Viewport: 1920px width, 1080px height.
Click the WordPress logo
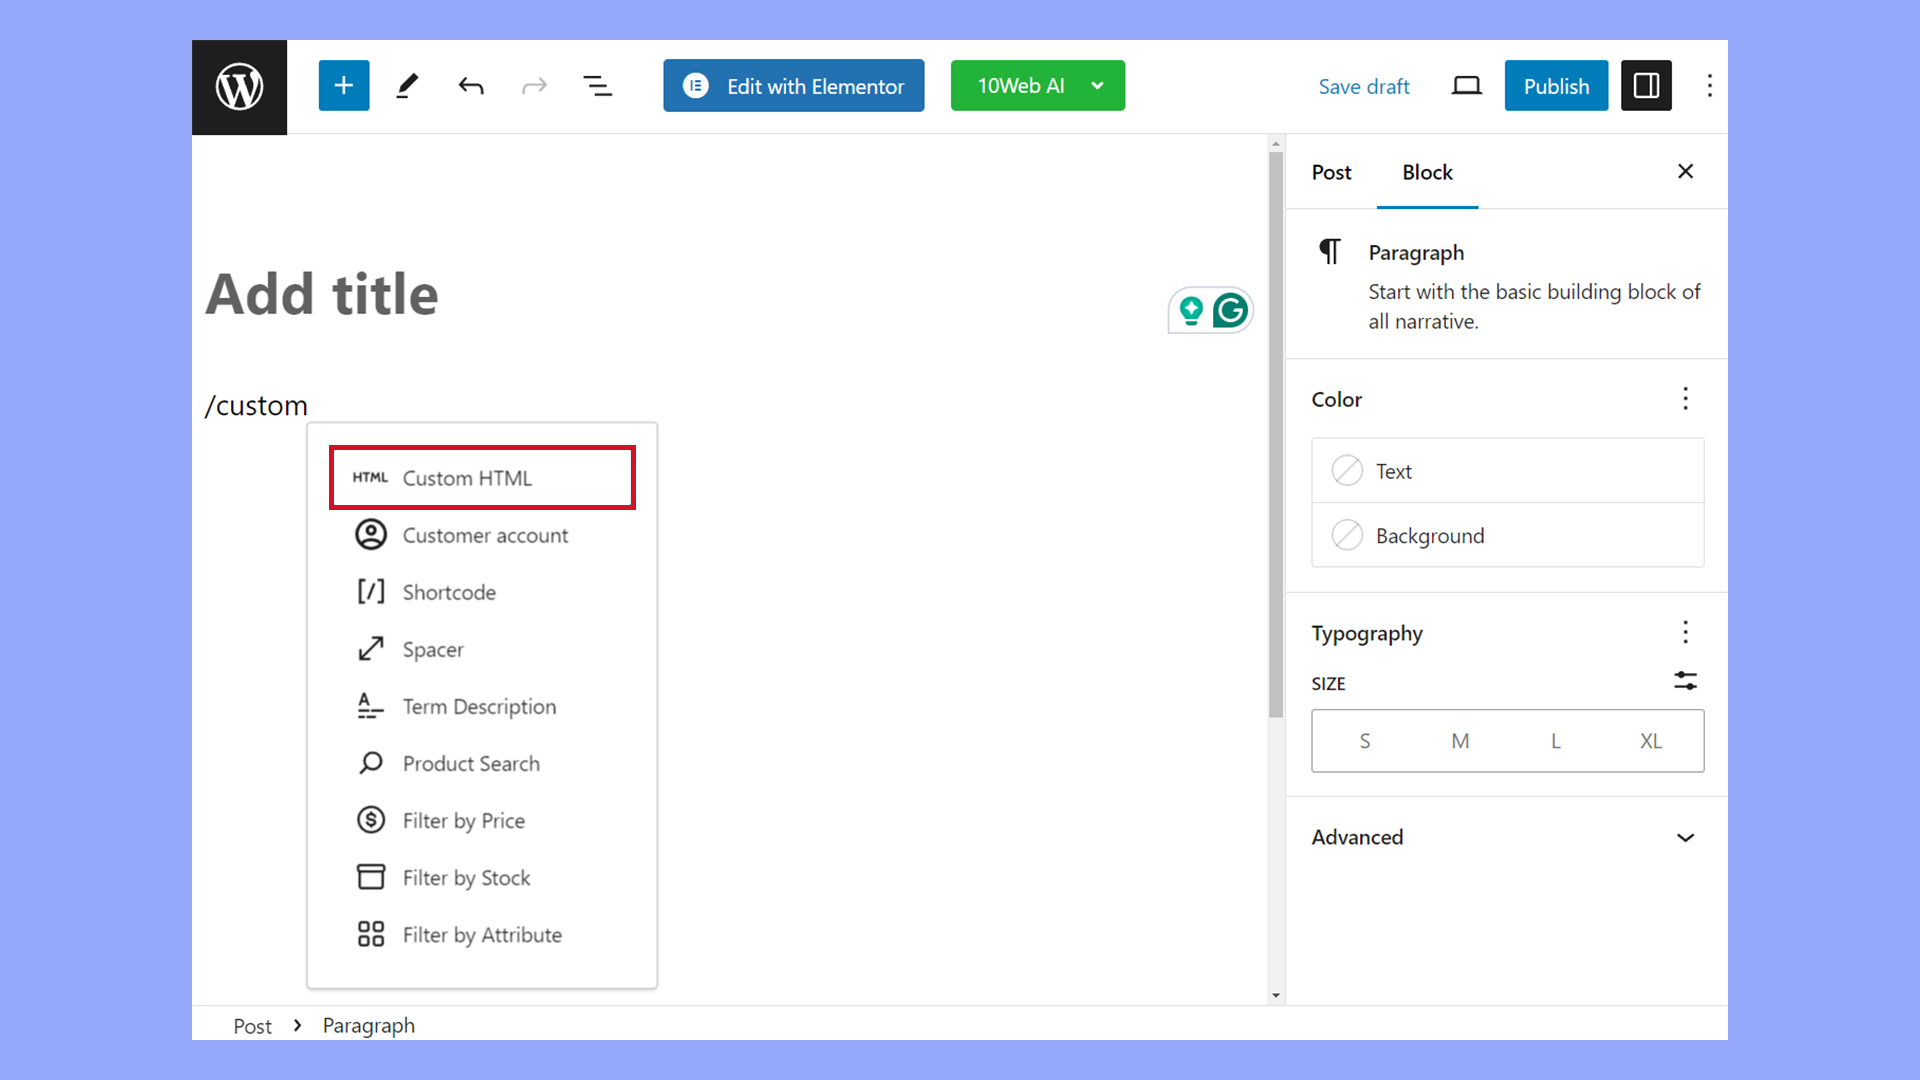pyautogui.click(x=238, y=86)
